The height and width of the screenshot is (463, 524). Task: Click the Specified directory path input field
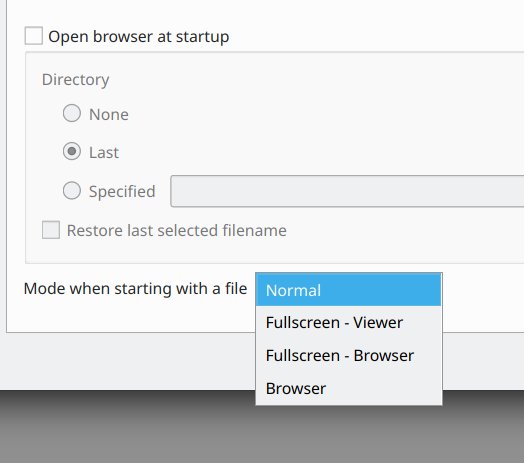point(347,191)
